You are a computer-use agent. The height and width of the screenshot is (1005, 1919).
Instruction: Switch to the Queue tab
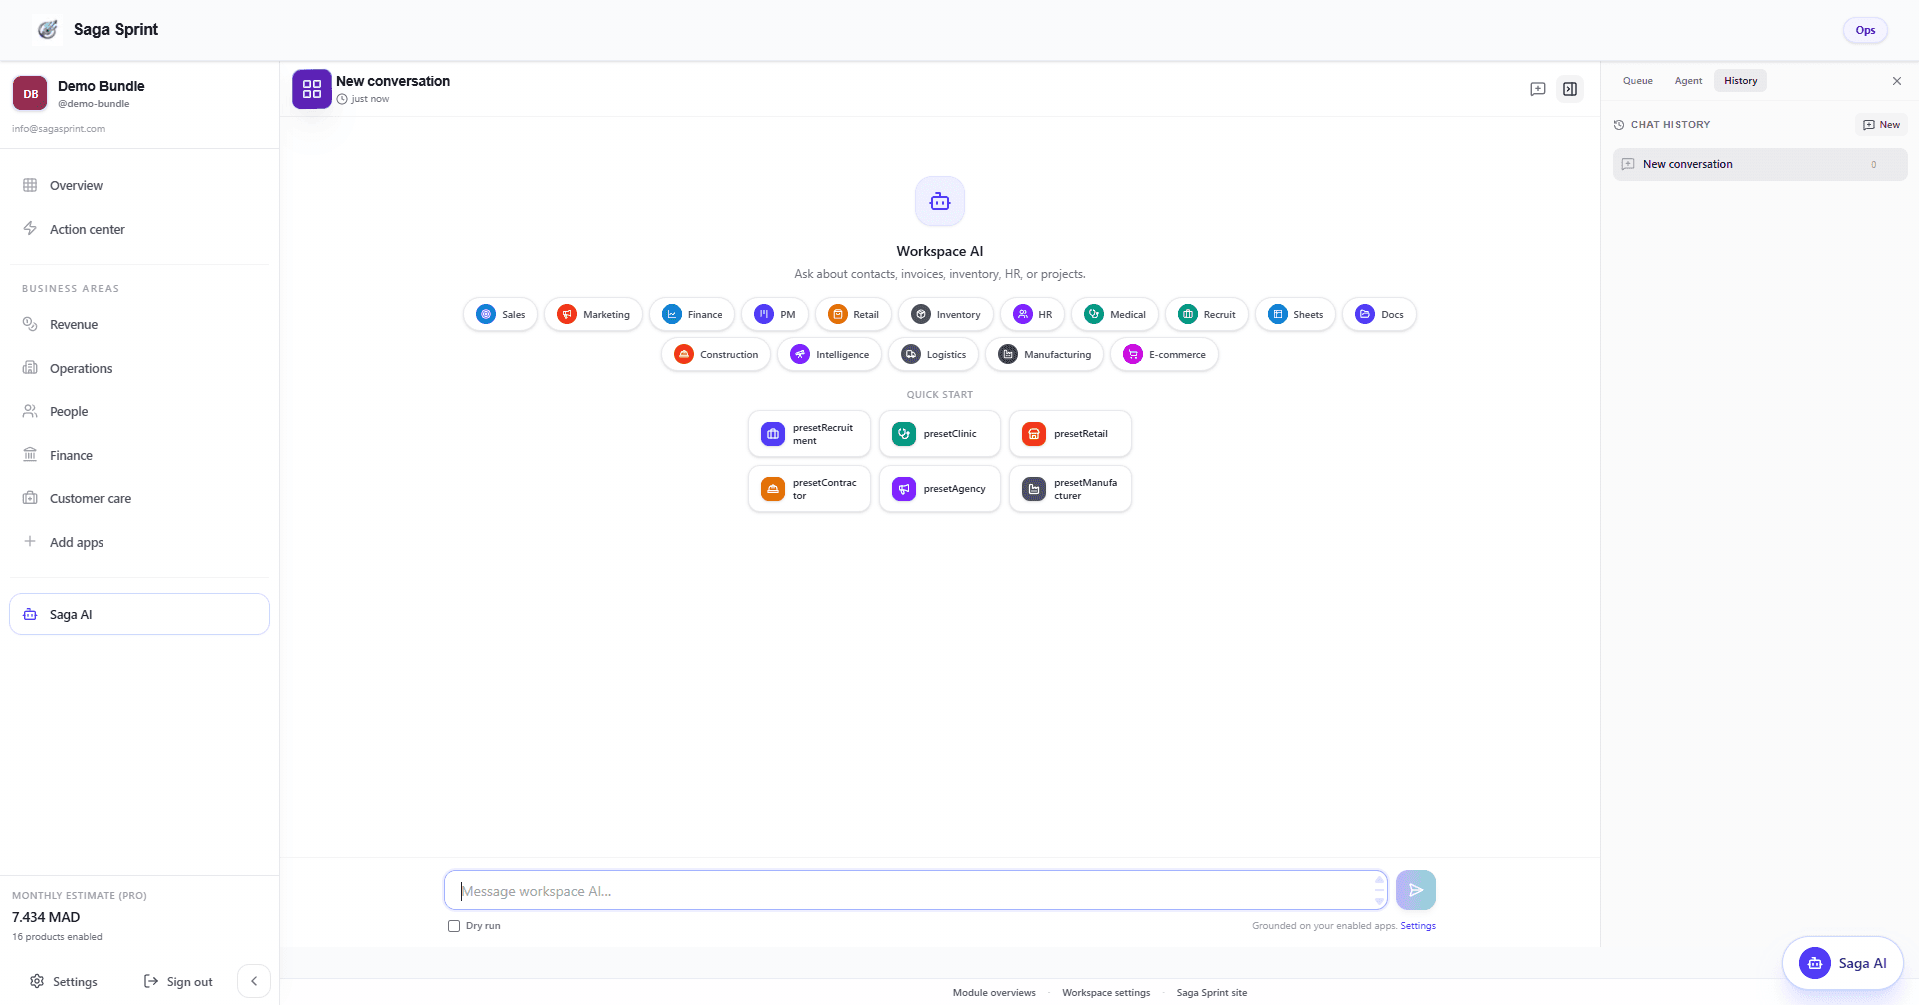click(1638, 81)
